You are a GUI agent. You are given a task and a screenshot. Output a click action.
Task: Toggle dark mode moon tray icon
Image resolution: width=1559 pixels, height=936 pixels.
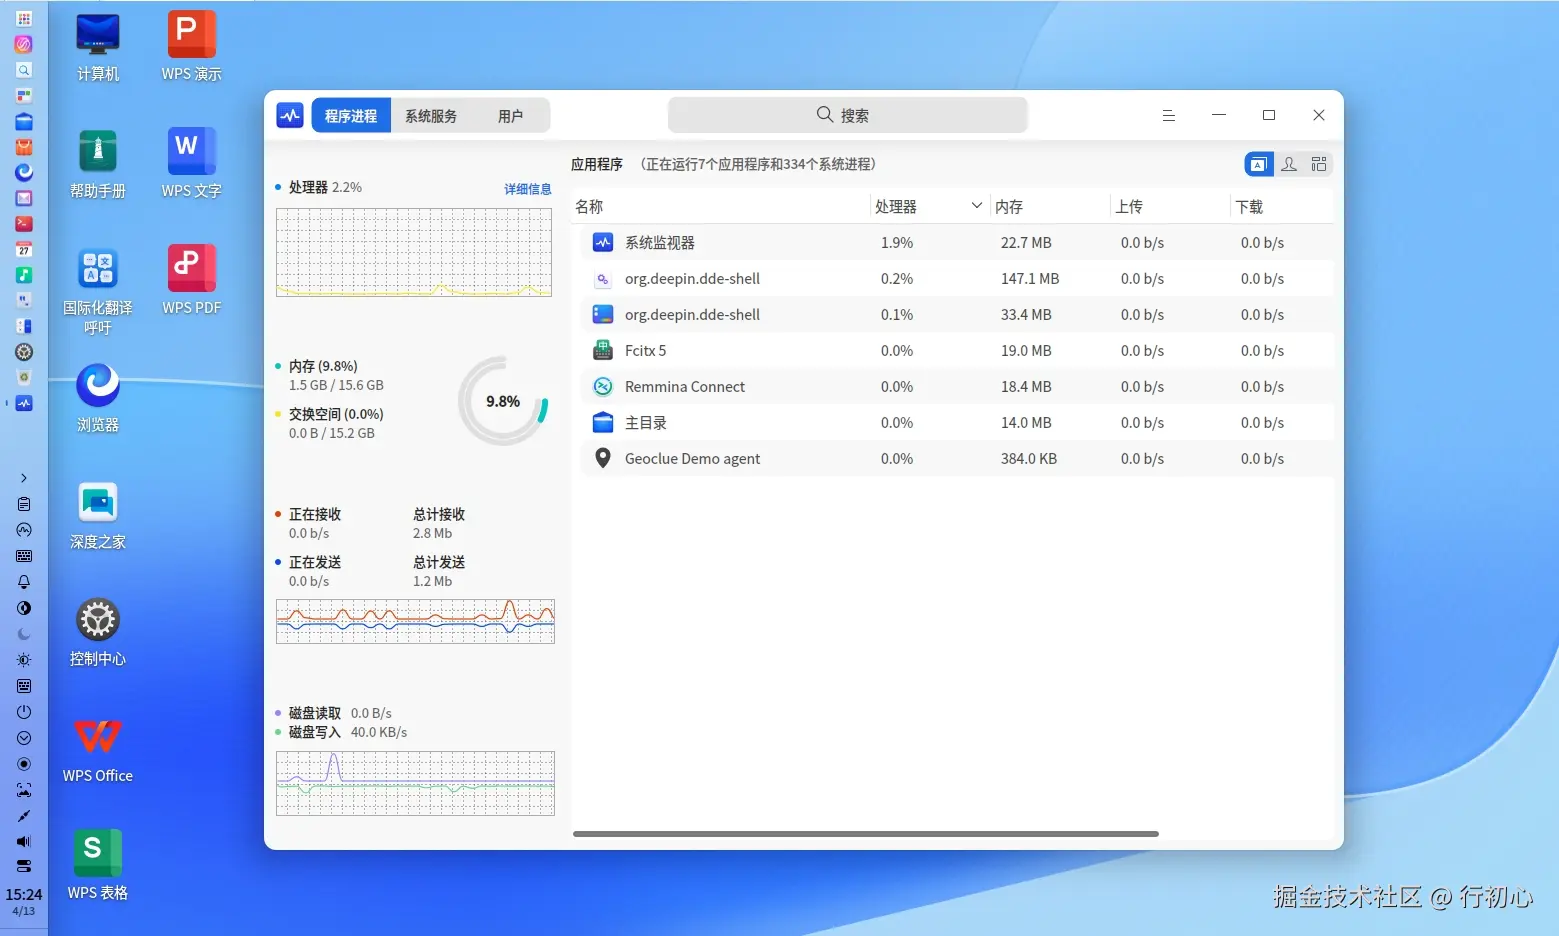coord(24,634)
